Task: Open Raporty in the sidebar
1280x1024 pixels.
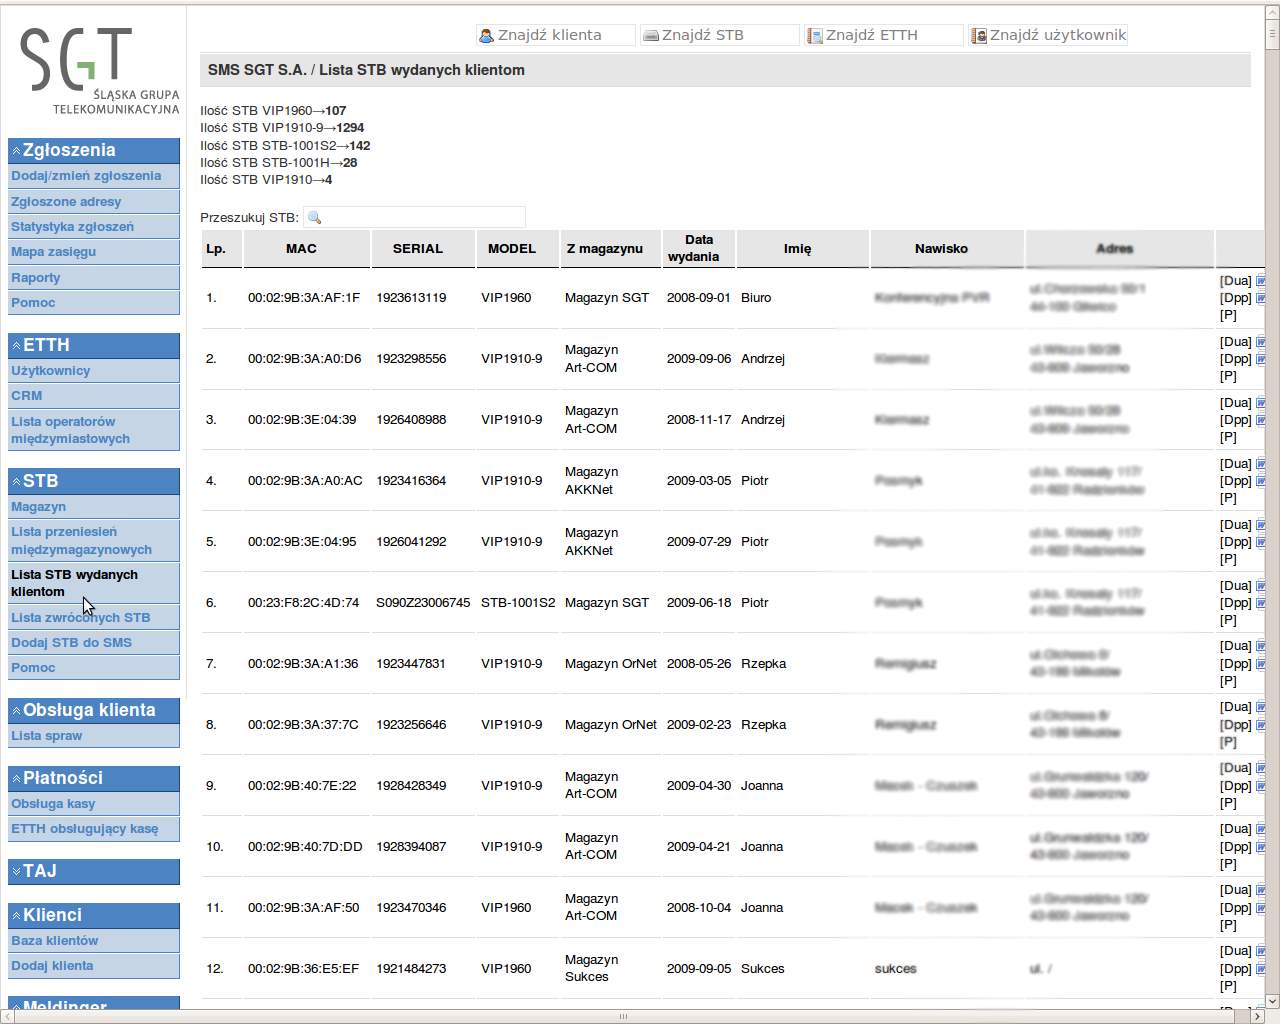Action: click(x=94, y=278)
